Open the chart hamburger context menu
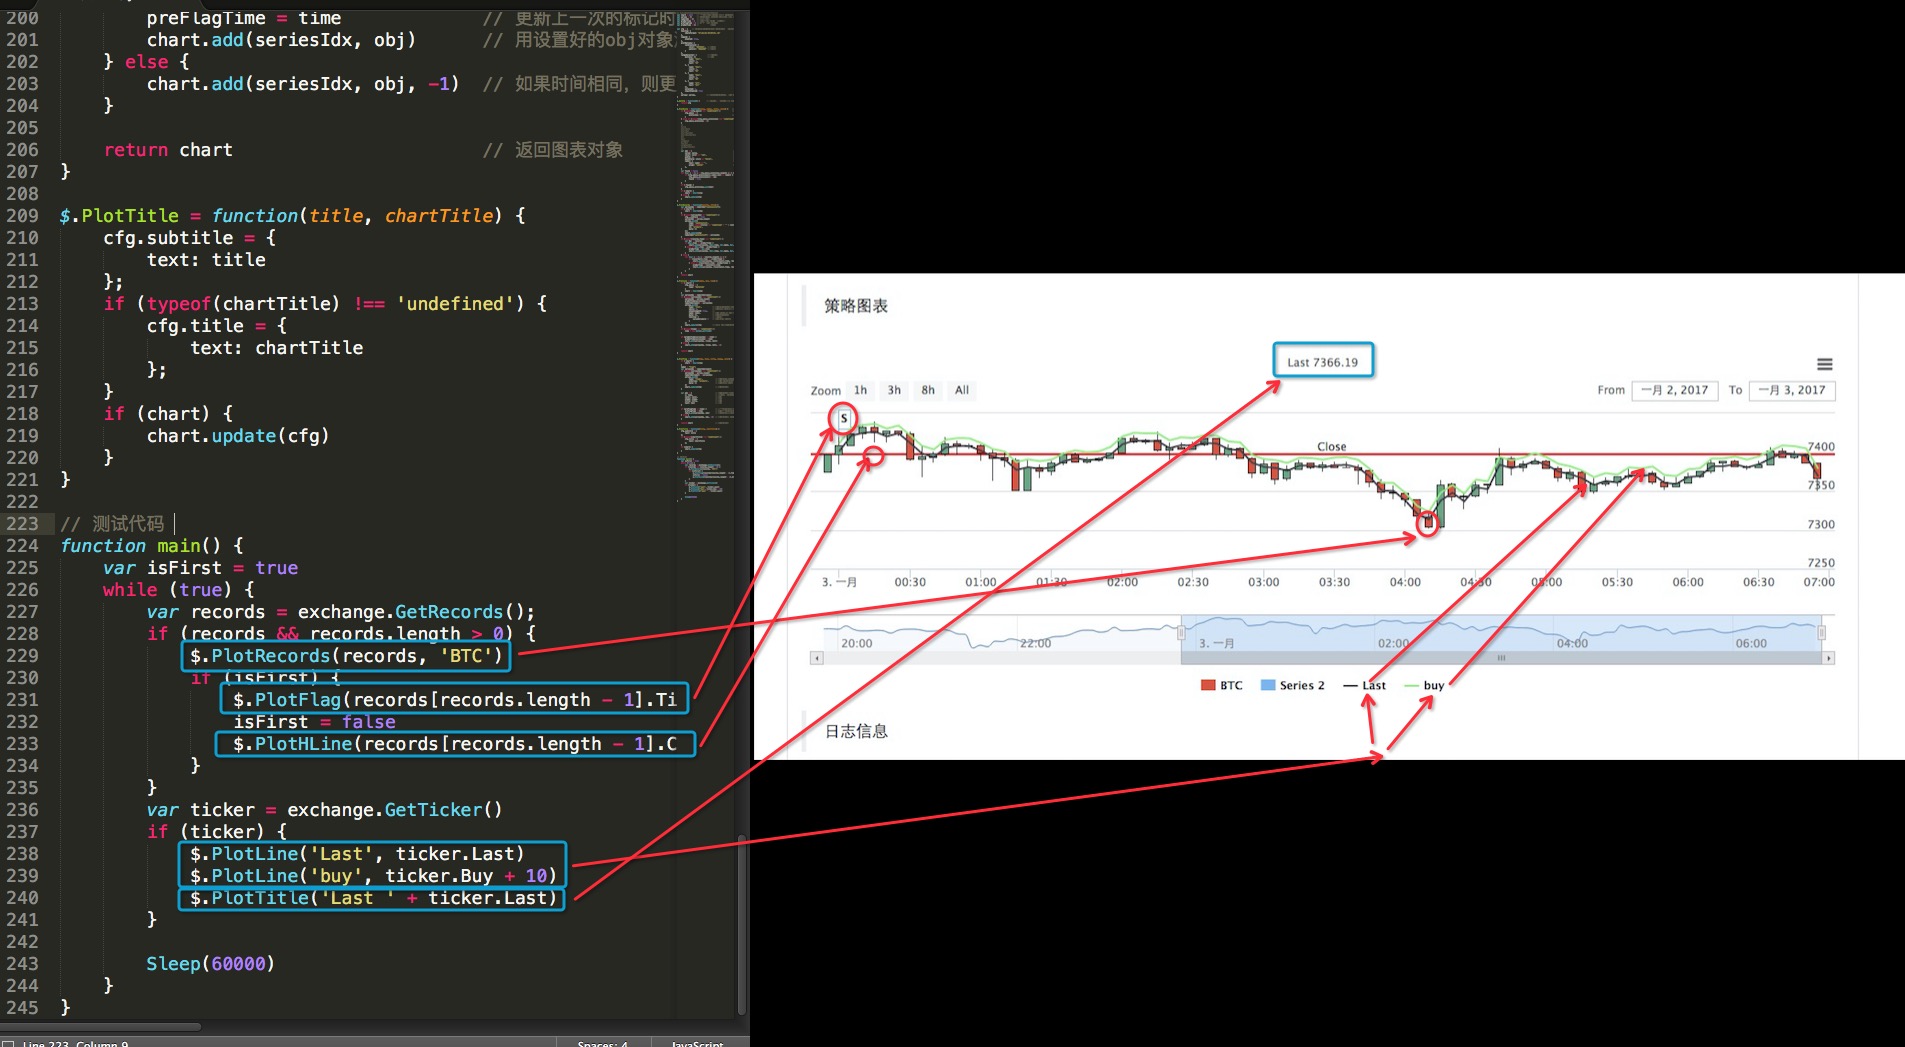 (1824, 364)
